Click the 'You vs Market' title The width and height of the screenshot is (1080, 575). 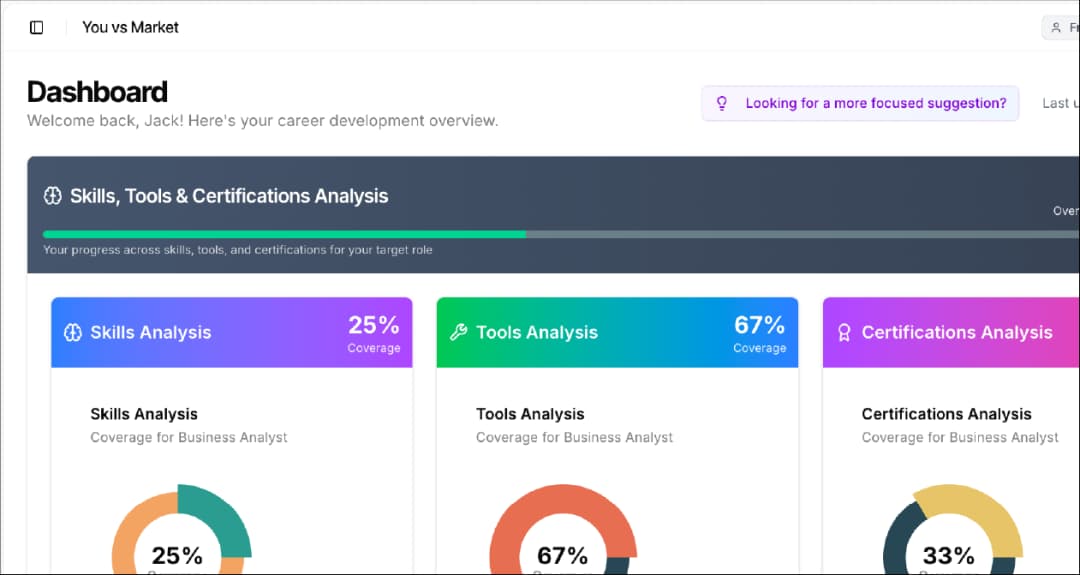pyautogui.click(x=130, y=28)
